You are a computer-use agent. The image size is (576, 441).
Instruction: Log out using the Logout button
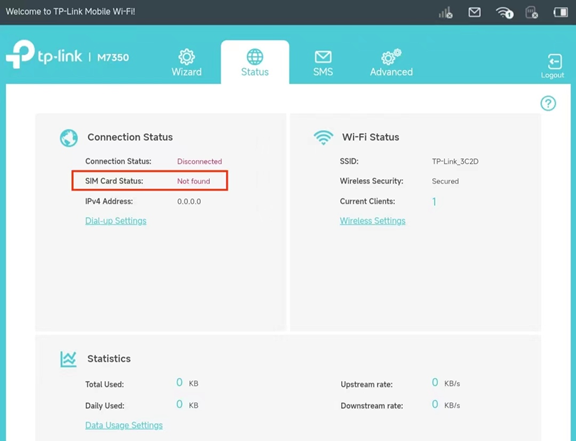click(x=552, y=66)
